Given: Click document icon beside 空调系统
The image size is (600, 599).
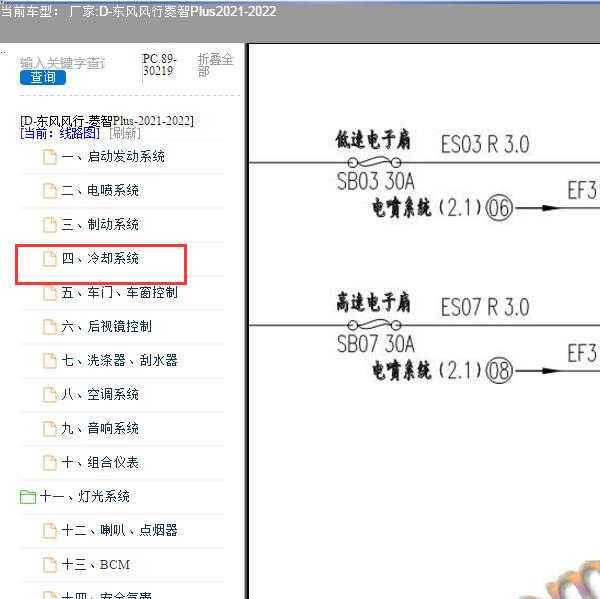Looking at the screenshot, I should (x=50, y=395).
